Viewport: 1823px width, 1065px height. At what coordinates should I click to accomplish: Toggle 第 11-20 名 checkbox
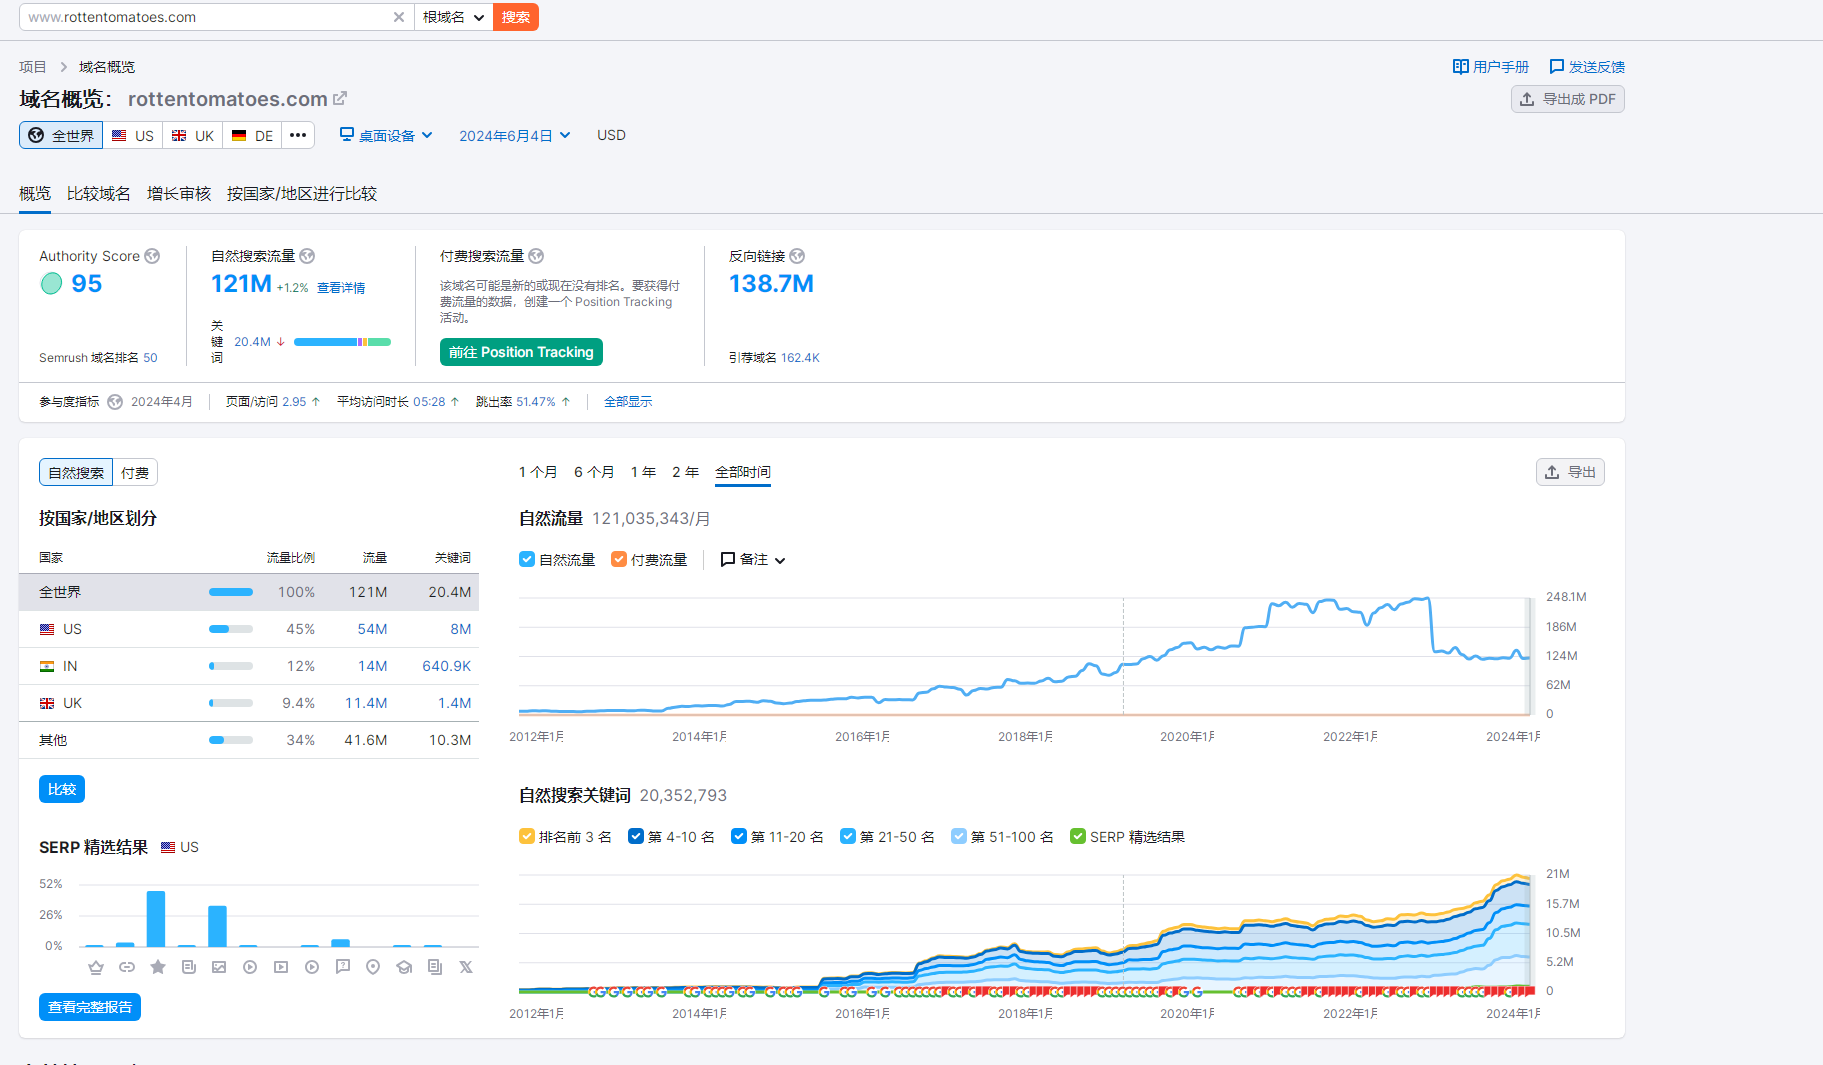coord(739,836)
